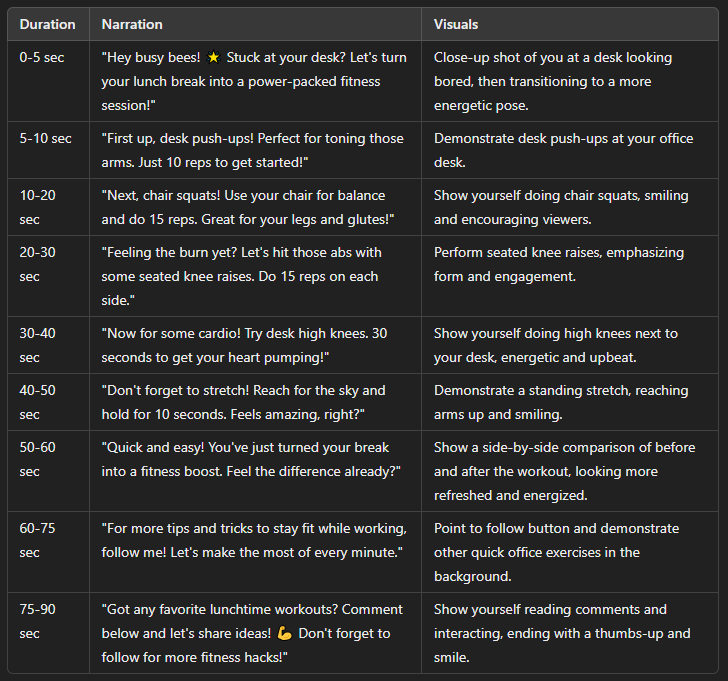Click the Visuals column header
Image resolution: width=728 pixels, height=681 pixels.
[456, 24]
